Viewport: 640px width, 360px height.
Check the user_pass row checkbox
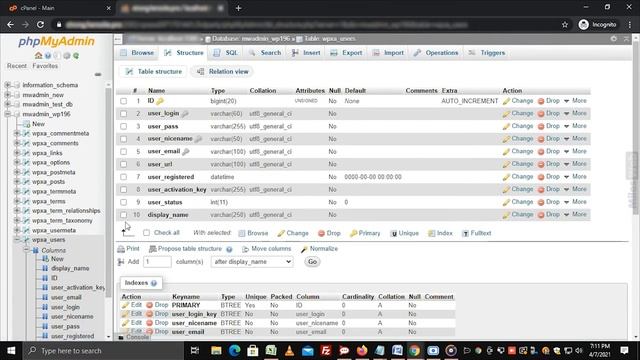point(124,126)
